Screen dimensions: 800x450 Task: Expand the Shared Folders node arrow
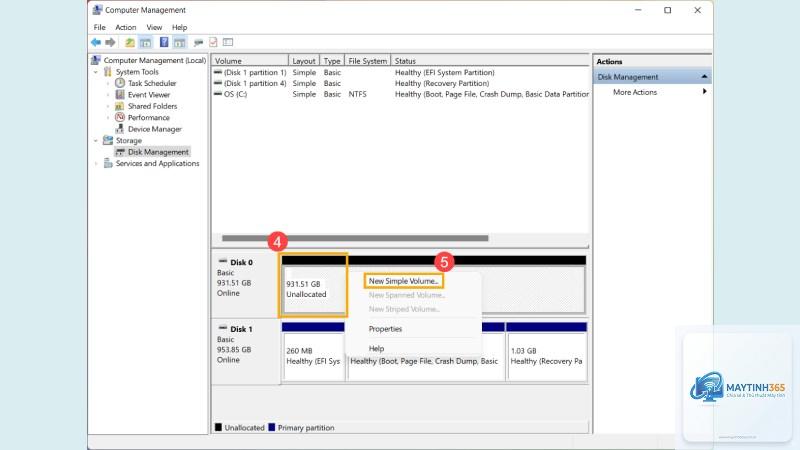tap(108, 106)
